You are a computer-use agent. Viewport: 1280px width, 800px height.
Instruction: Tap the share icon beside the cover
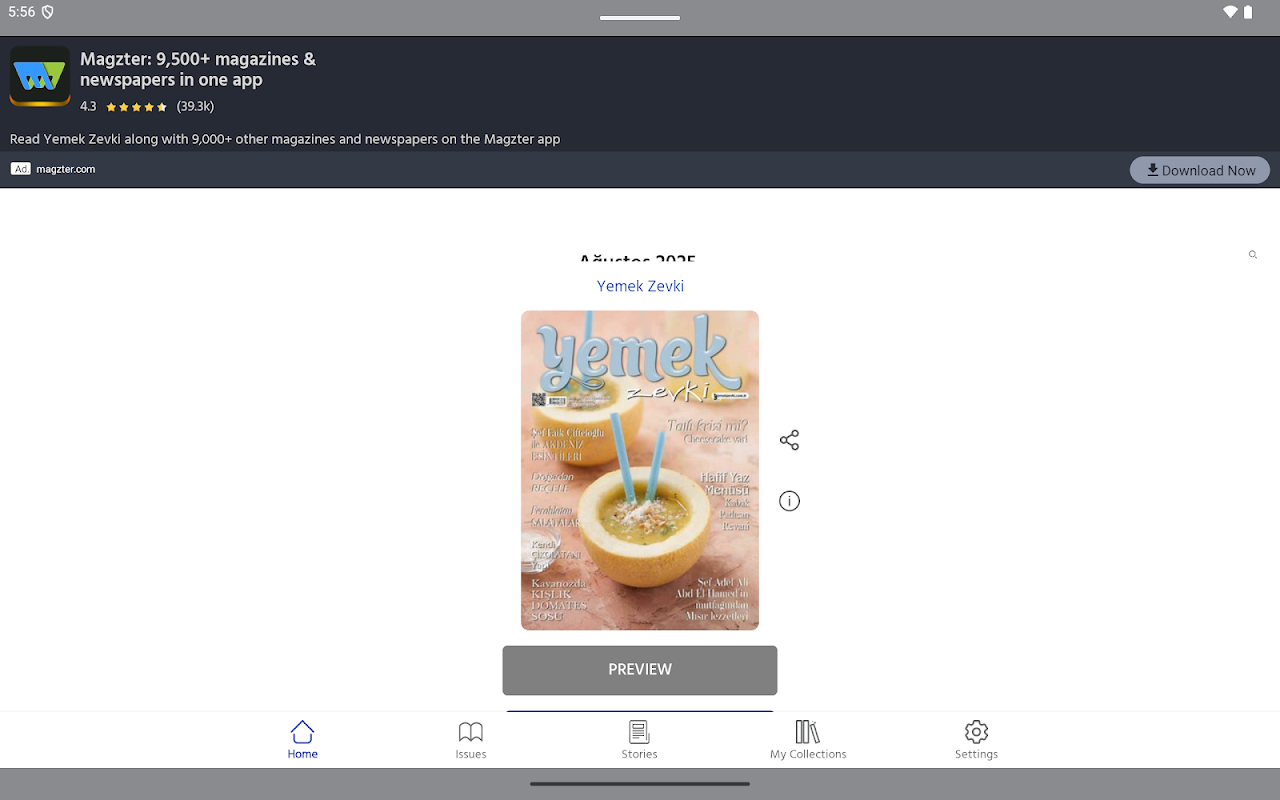(789, 440)
